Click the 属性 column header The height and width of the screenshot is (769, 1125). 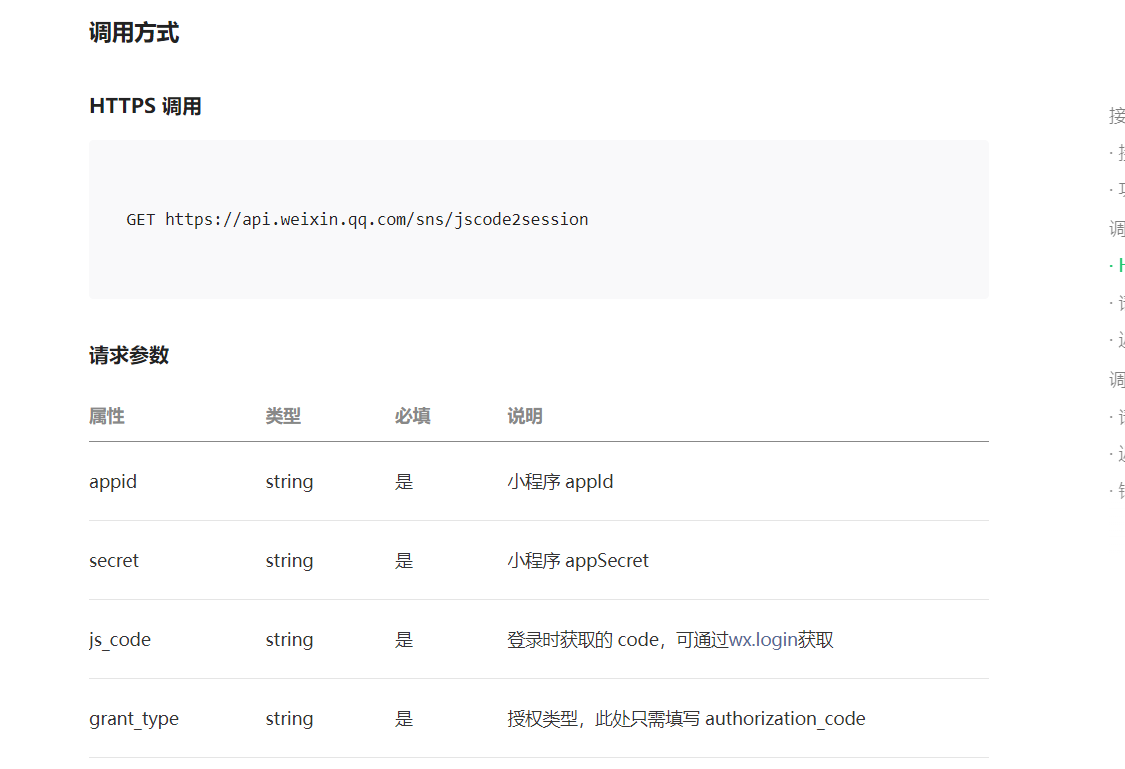pyautogui.click(x=107, y=416)
